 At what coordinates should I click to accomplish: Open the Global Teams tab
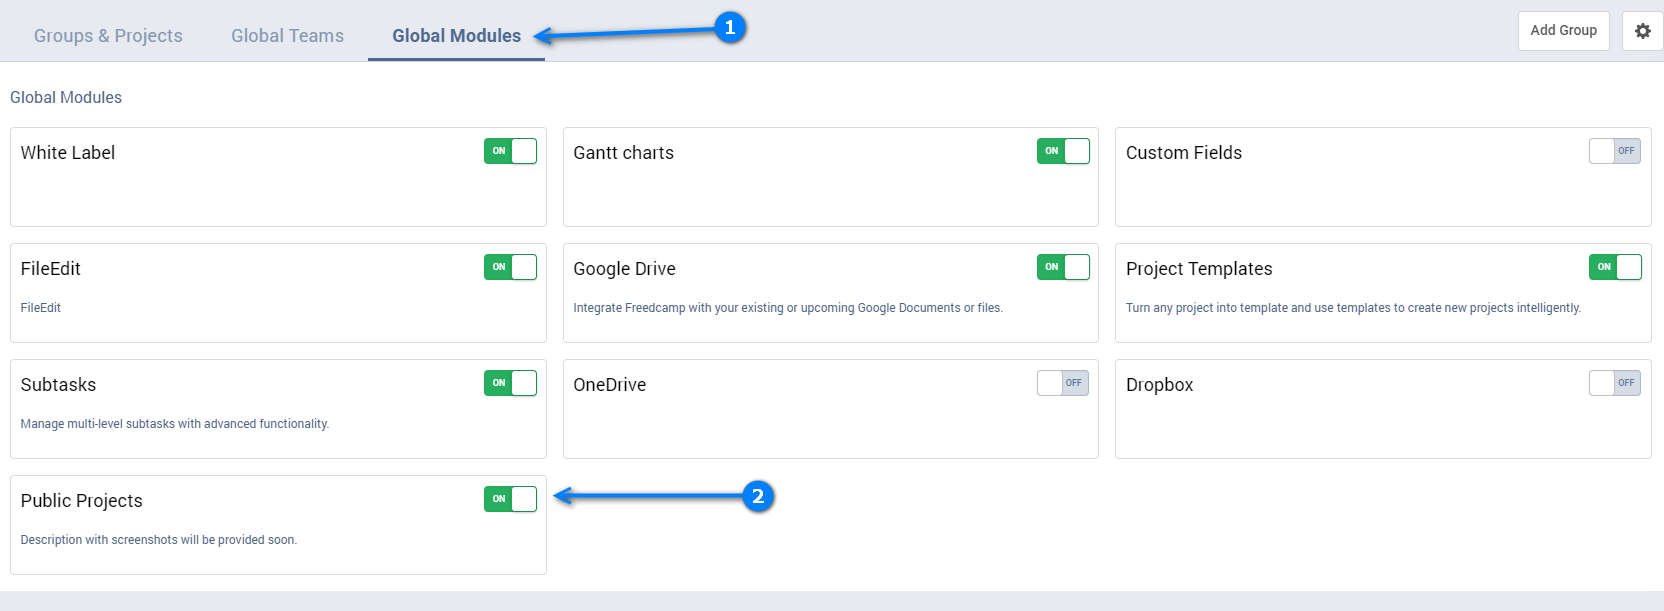pos(287,36)
